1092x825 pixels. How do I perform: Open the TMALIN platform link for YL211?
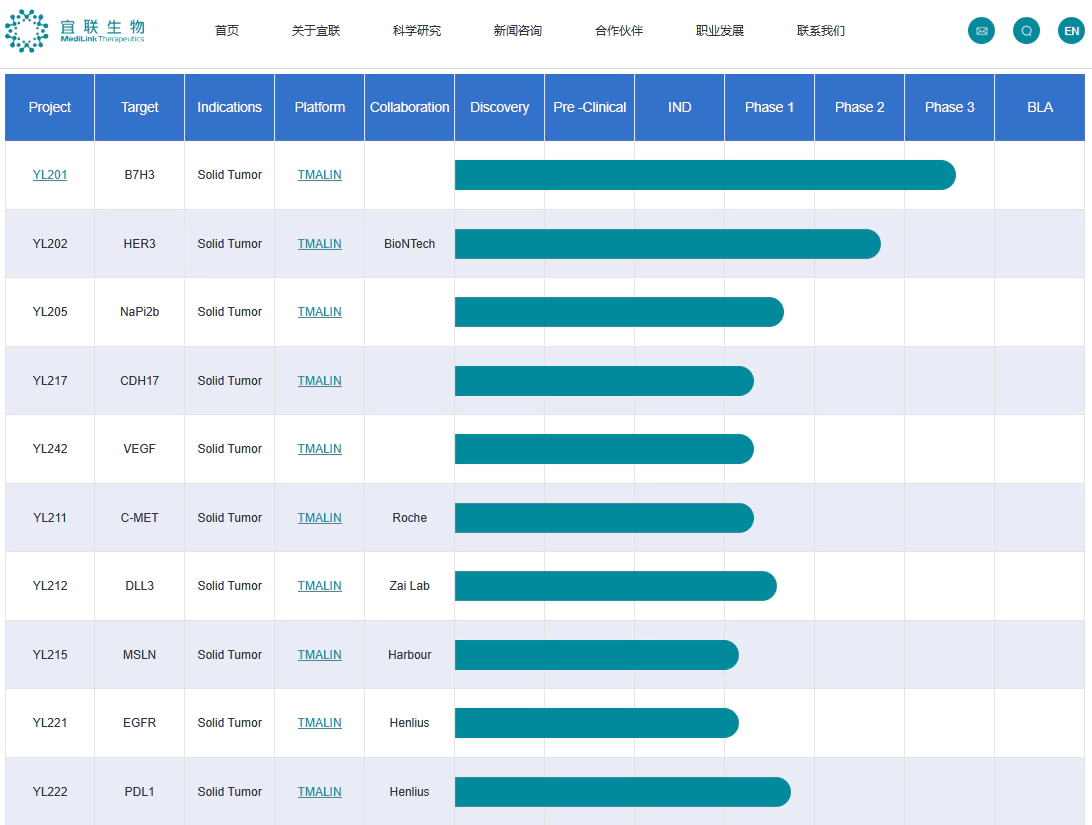pyautogui.click(x=319, y=518)
